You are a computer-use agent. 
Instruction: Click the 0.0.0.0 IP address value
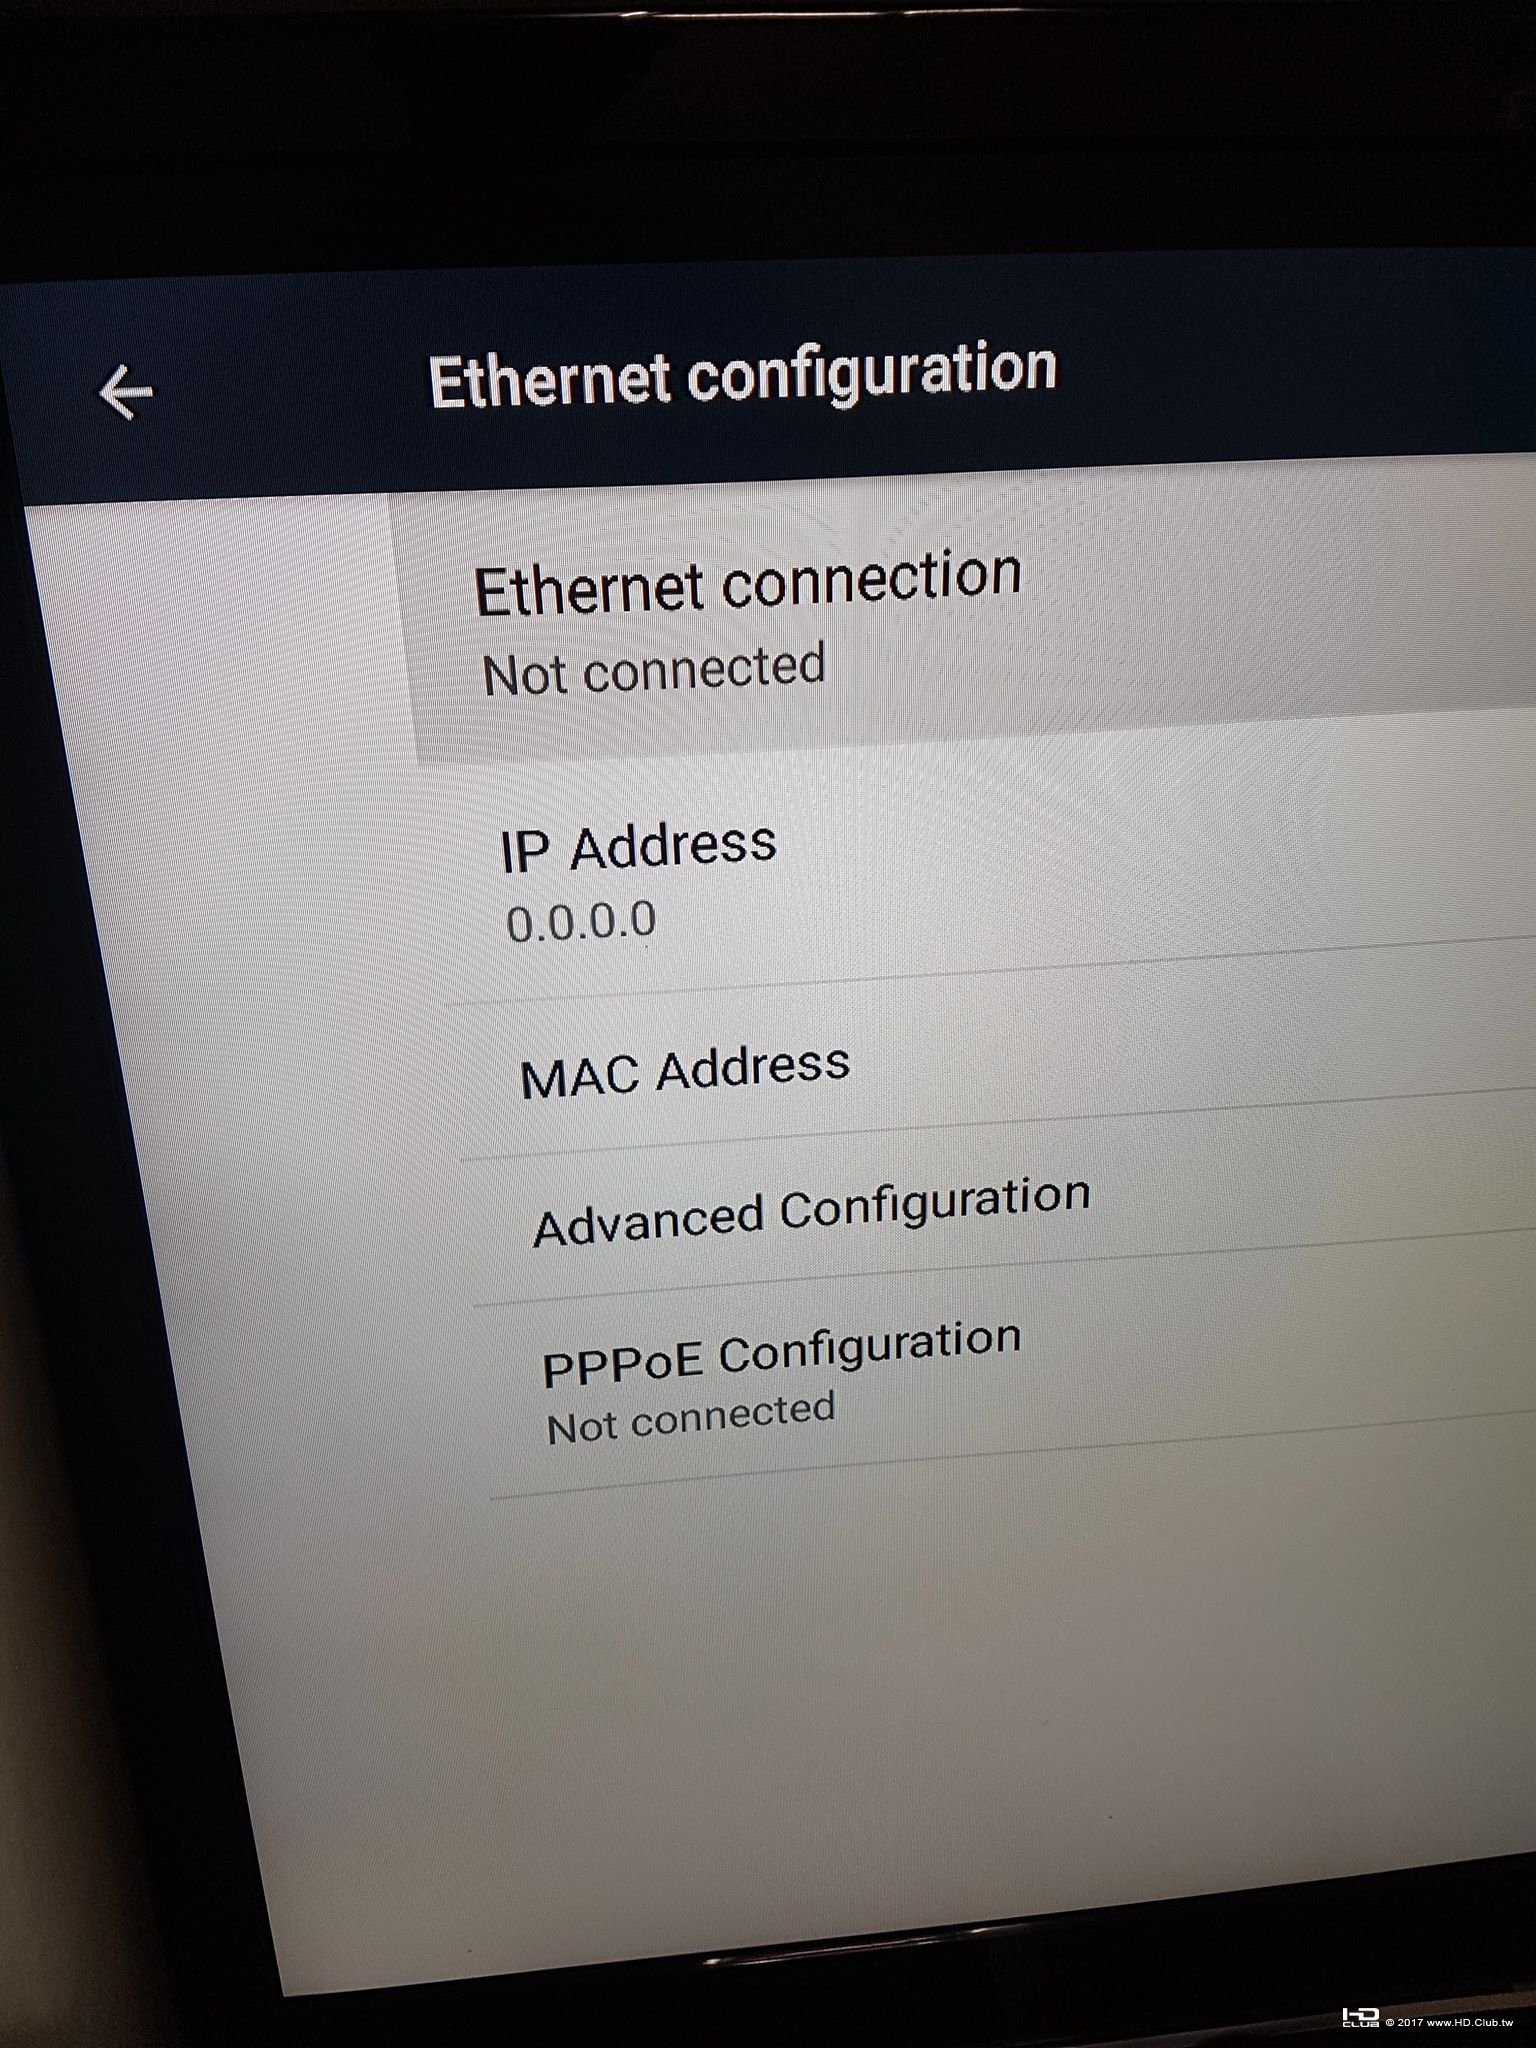[x=581, y=922]
